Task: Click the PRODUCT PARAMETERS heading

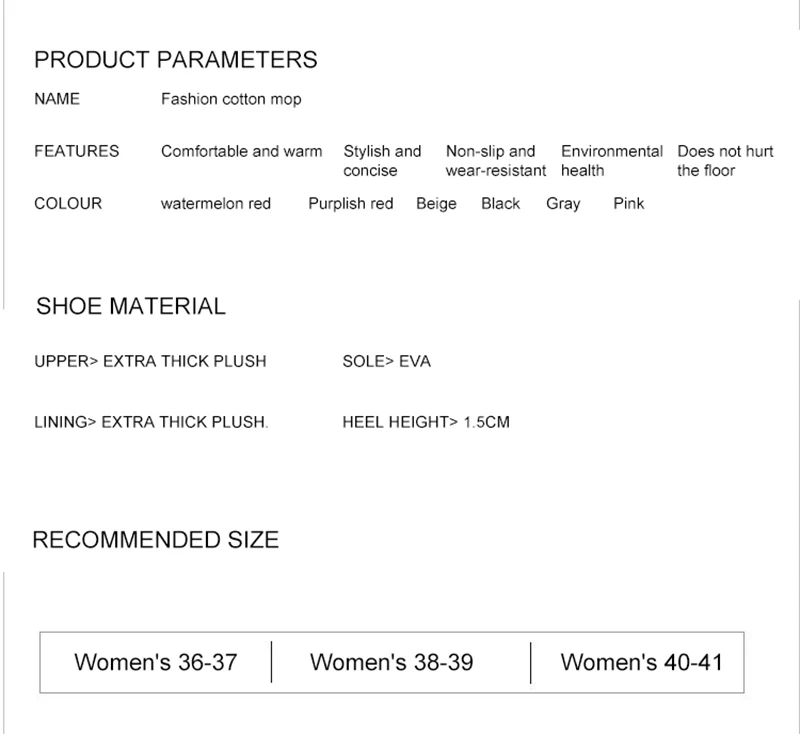Action: pyautogui.click(x=176, y=60)
